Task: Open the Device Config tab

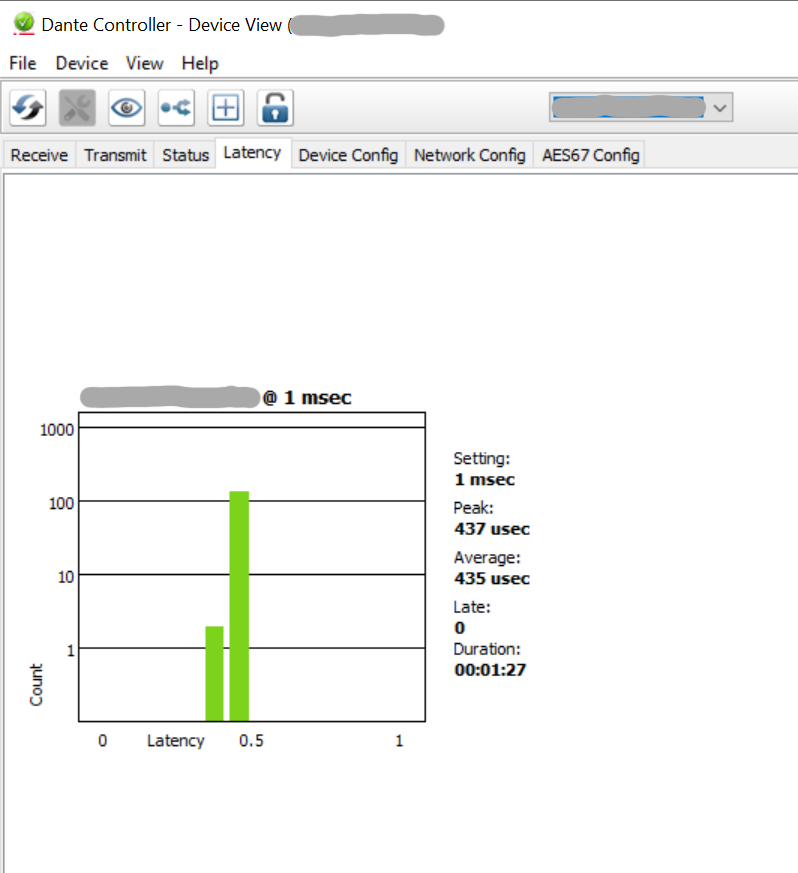Action: click(x=349, y=155)
